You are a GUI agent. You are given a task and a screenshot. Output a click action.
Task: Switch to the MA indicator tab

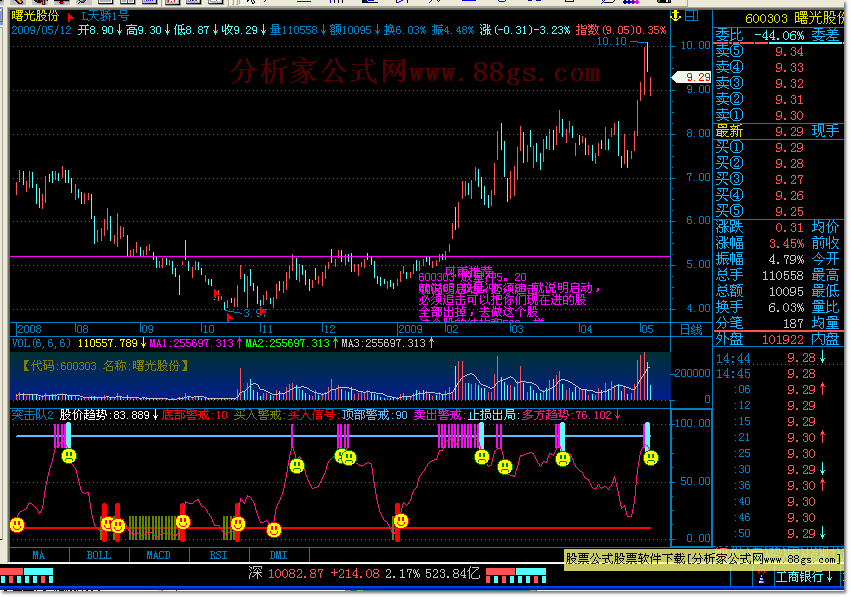click(x=39, y=555)
